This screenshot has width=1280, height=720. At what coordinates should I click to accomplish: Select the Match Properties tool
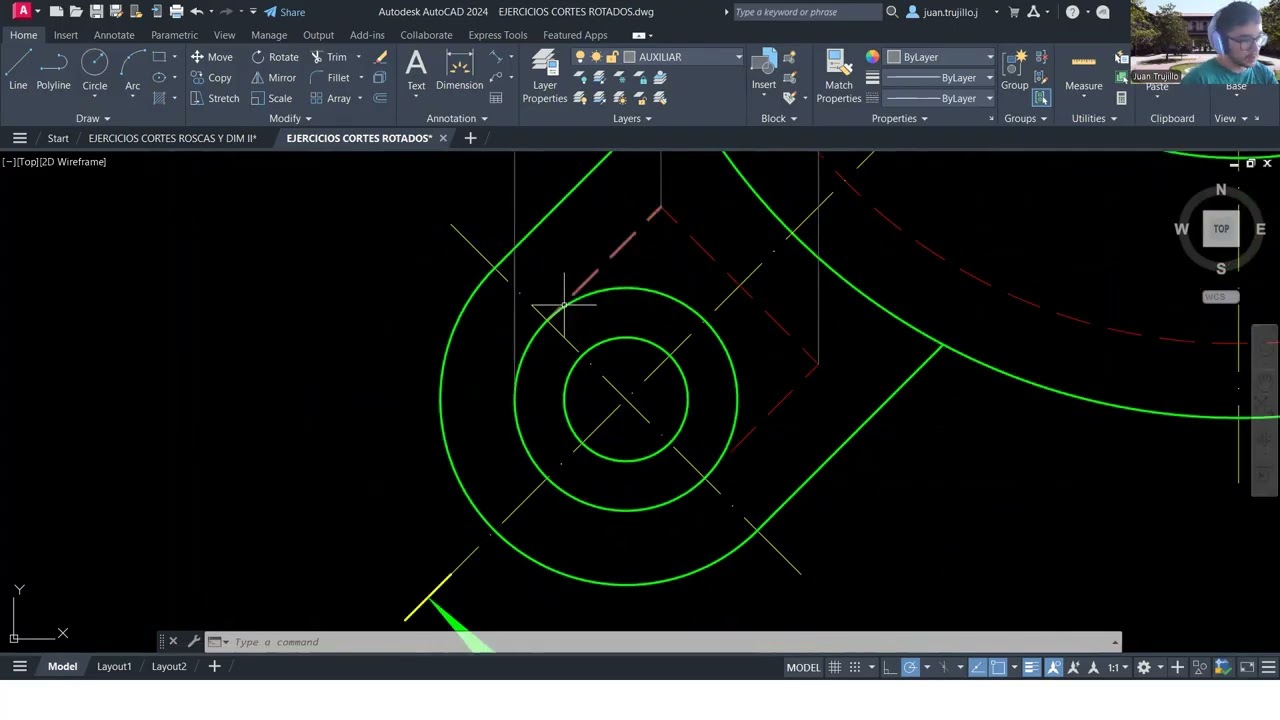838,77
